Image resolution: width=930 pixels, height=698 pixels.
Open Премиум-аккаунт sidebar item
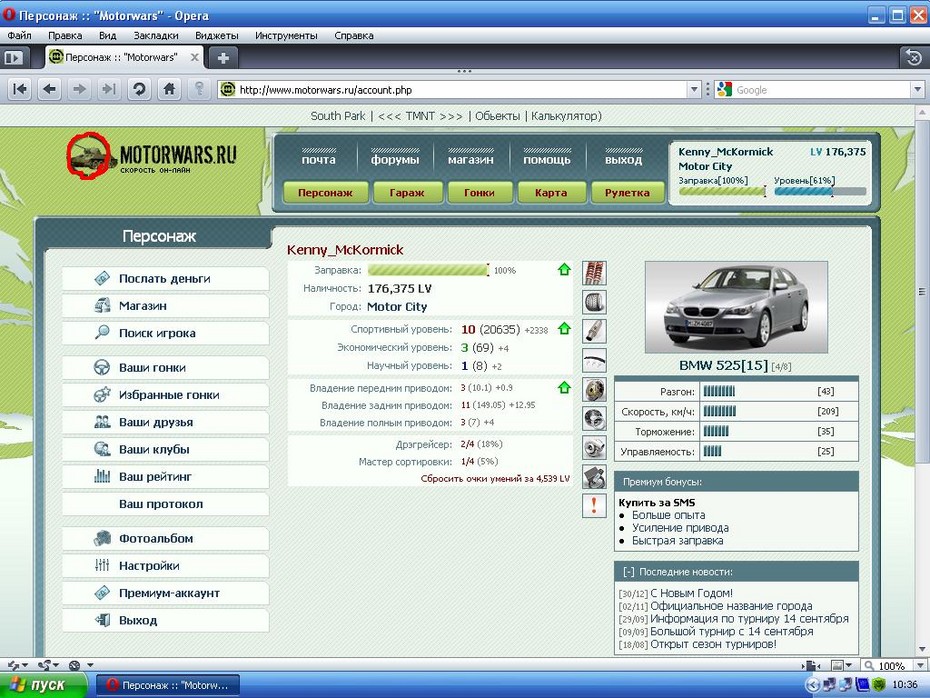pyautogui.click(x=165, y=593)
